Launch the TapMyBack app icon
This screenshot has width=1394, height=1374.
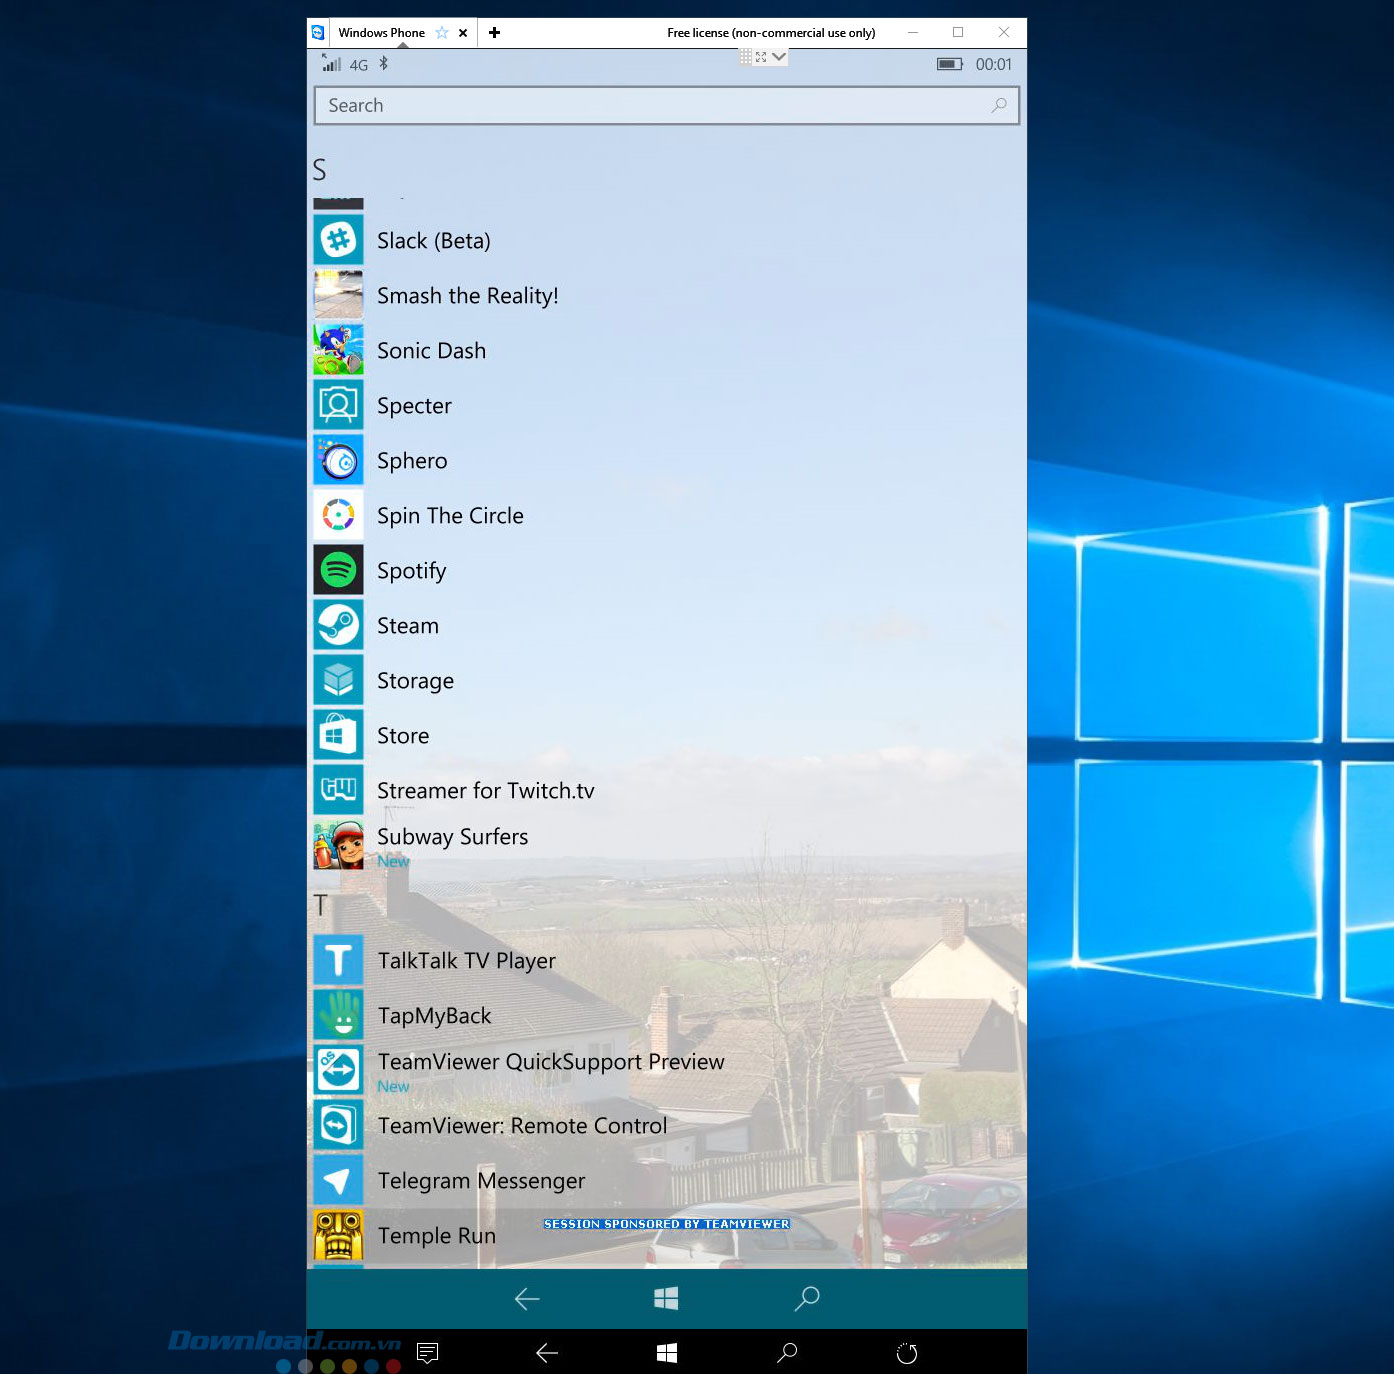pos(338,1015)
